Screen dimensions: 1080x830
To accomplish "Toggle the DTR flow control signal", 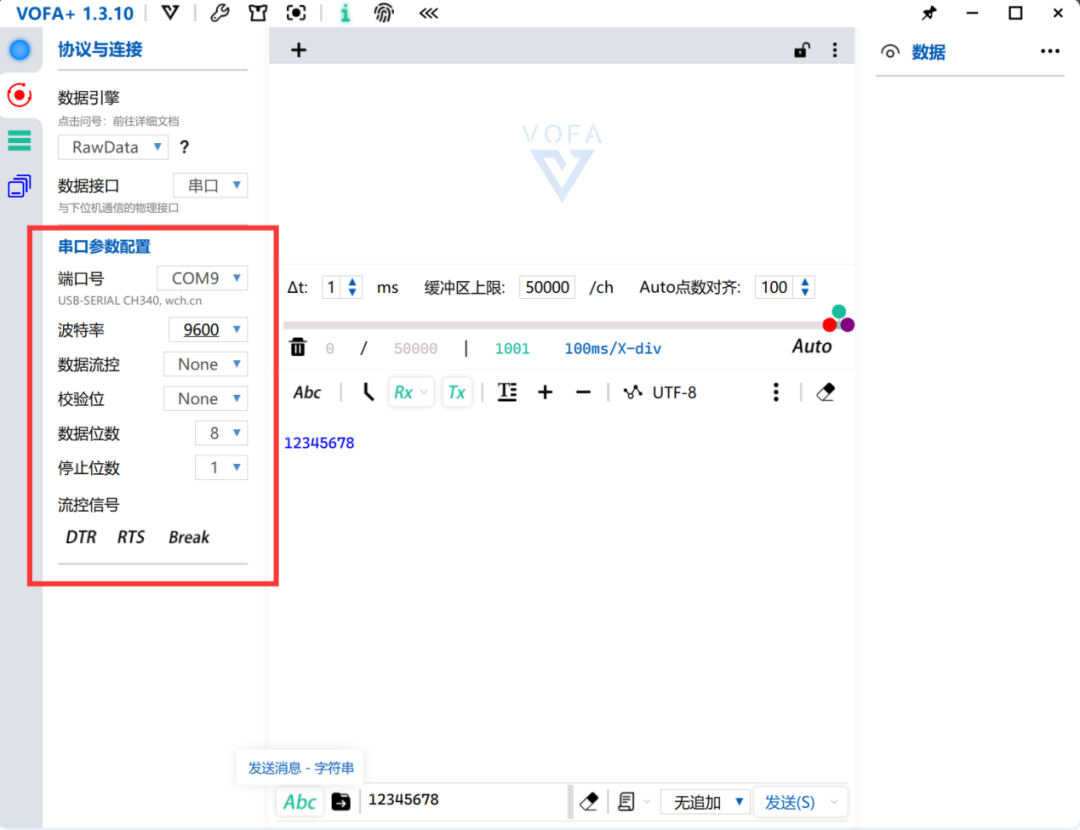I will [81, 537].
